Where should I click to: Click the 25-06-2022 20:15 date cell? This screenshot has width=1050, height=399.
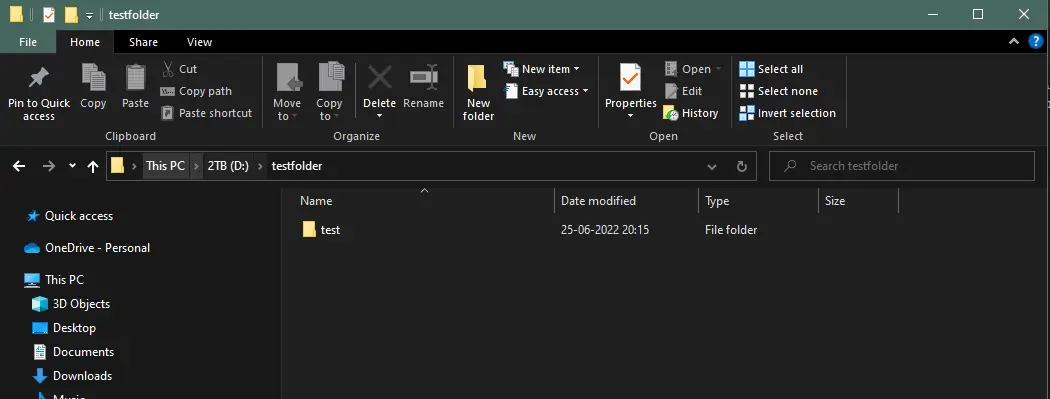point(605,230)
